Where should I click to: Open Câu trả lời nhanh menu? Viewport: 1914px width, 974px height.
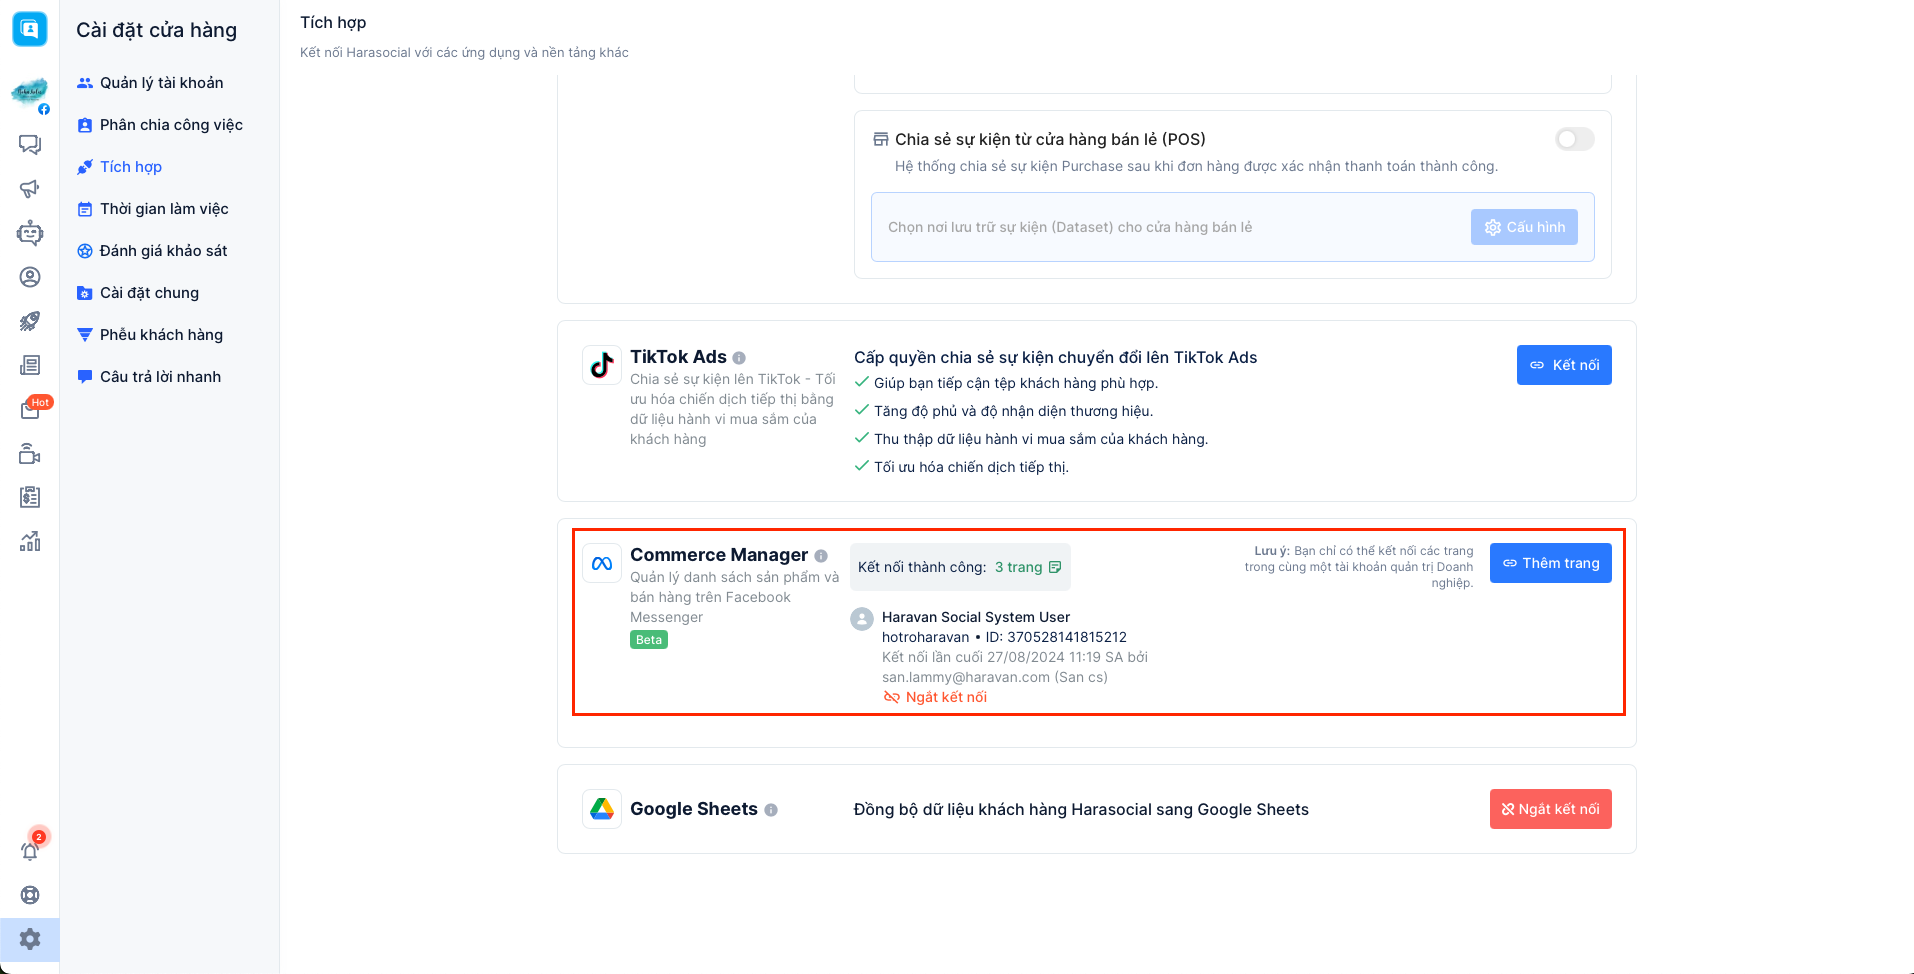click(x=160, y=377)
